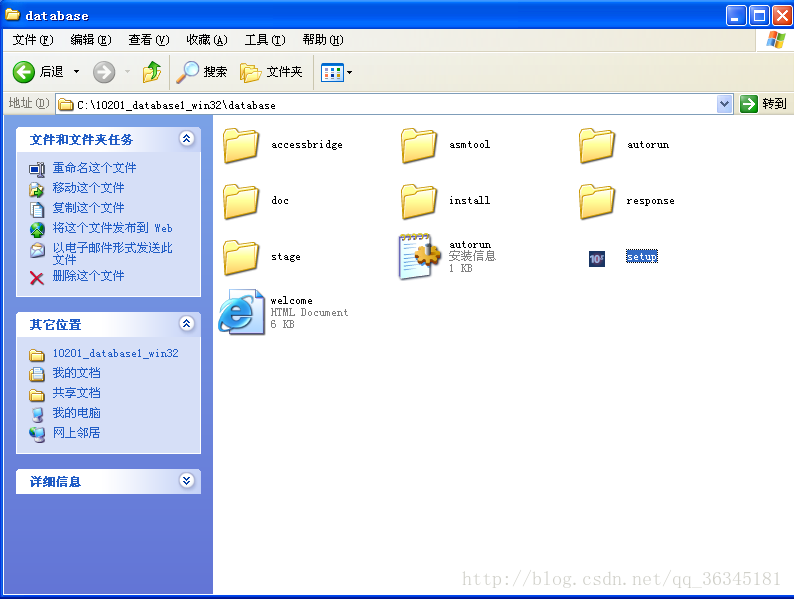Open the accessbridge folder icon
This screenshot has height=599, width=794.
point(241,145)
